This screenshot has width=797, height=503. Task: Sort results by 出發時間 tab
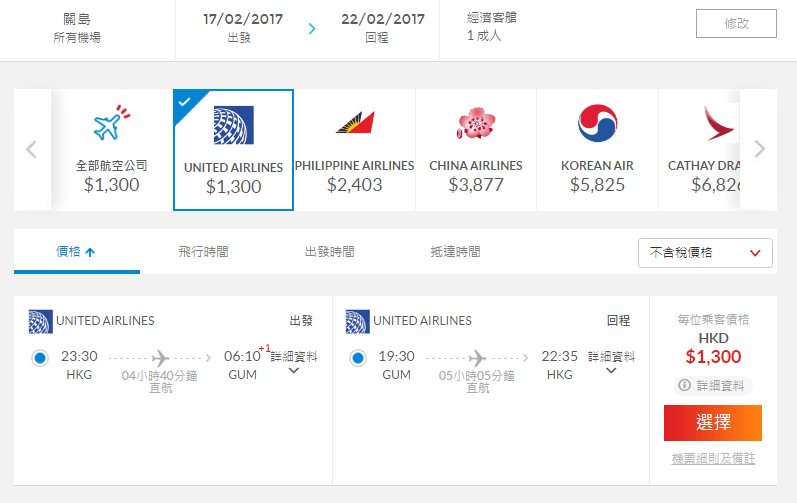[x=329, y=252]
